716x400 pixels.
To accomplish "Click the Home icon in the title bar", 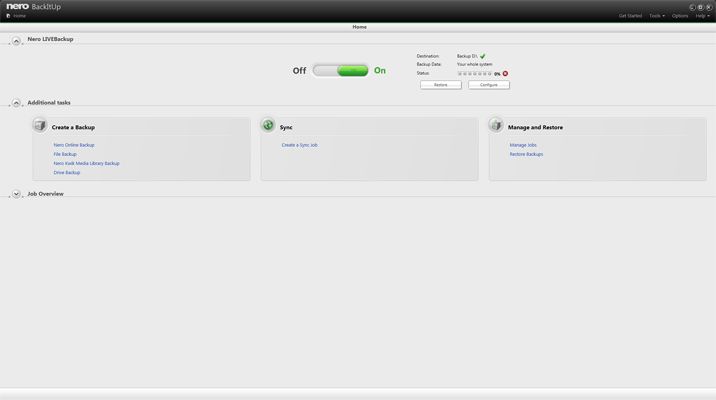I will tap(8, 16).
